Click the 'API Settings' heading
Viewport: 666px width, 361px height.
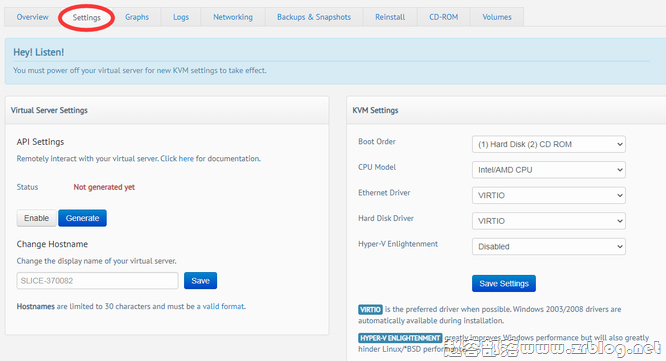[x=40, y=142]
